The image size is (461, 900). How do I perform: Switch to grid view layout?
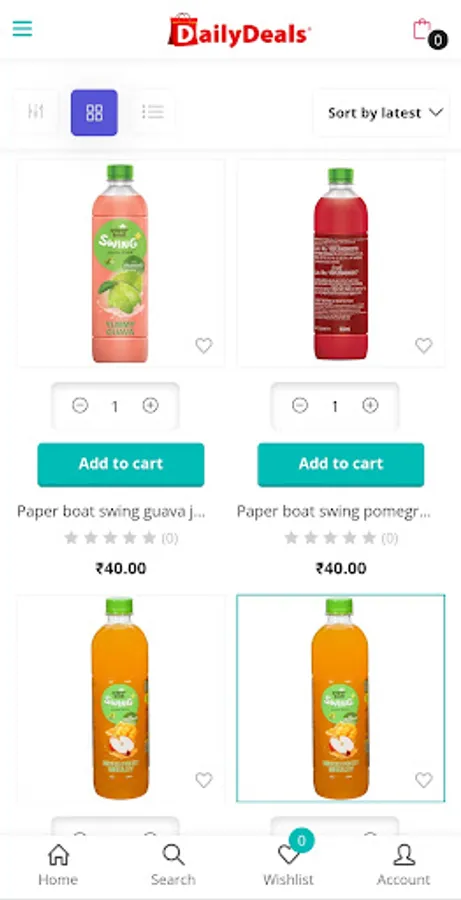[94, 112]
